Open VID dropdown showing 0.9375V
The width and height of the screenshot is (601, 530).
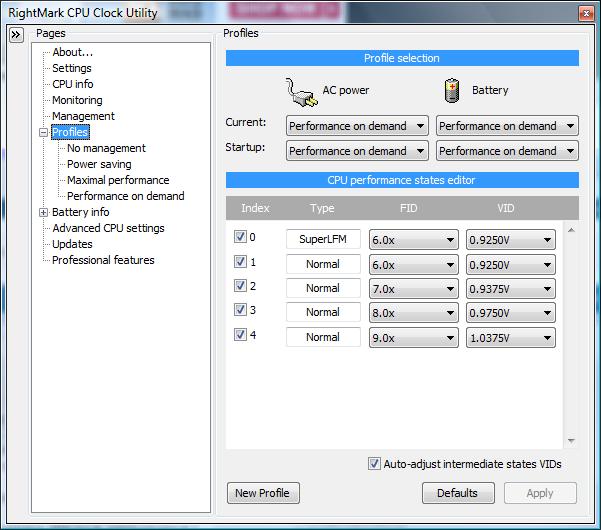click(x=511, y=289)
